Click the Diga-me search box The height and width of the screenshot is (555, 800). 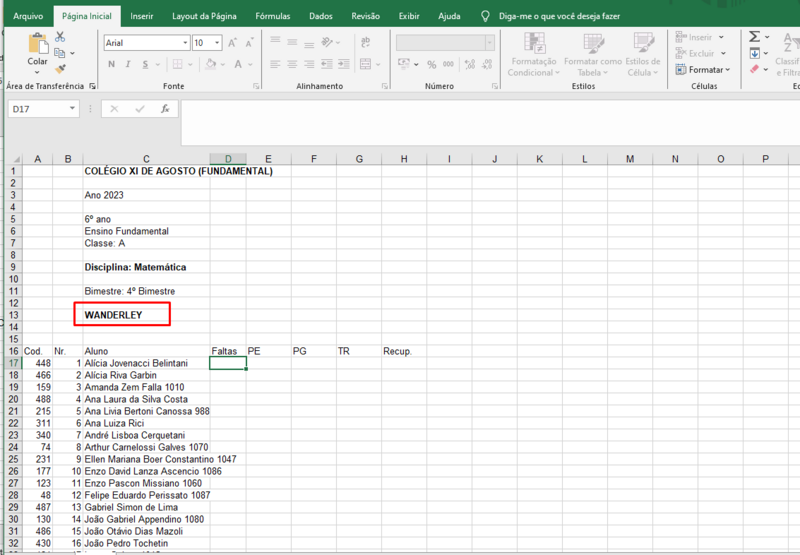[x=559, y=16]
